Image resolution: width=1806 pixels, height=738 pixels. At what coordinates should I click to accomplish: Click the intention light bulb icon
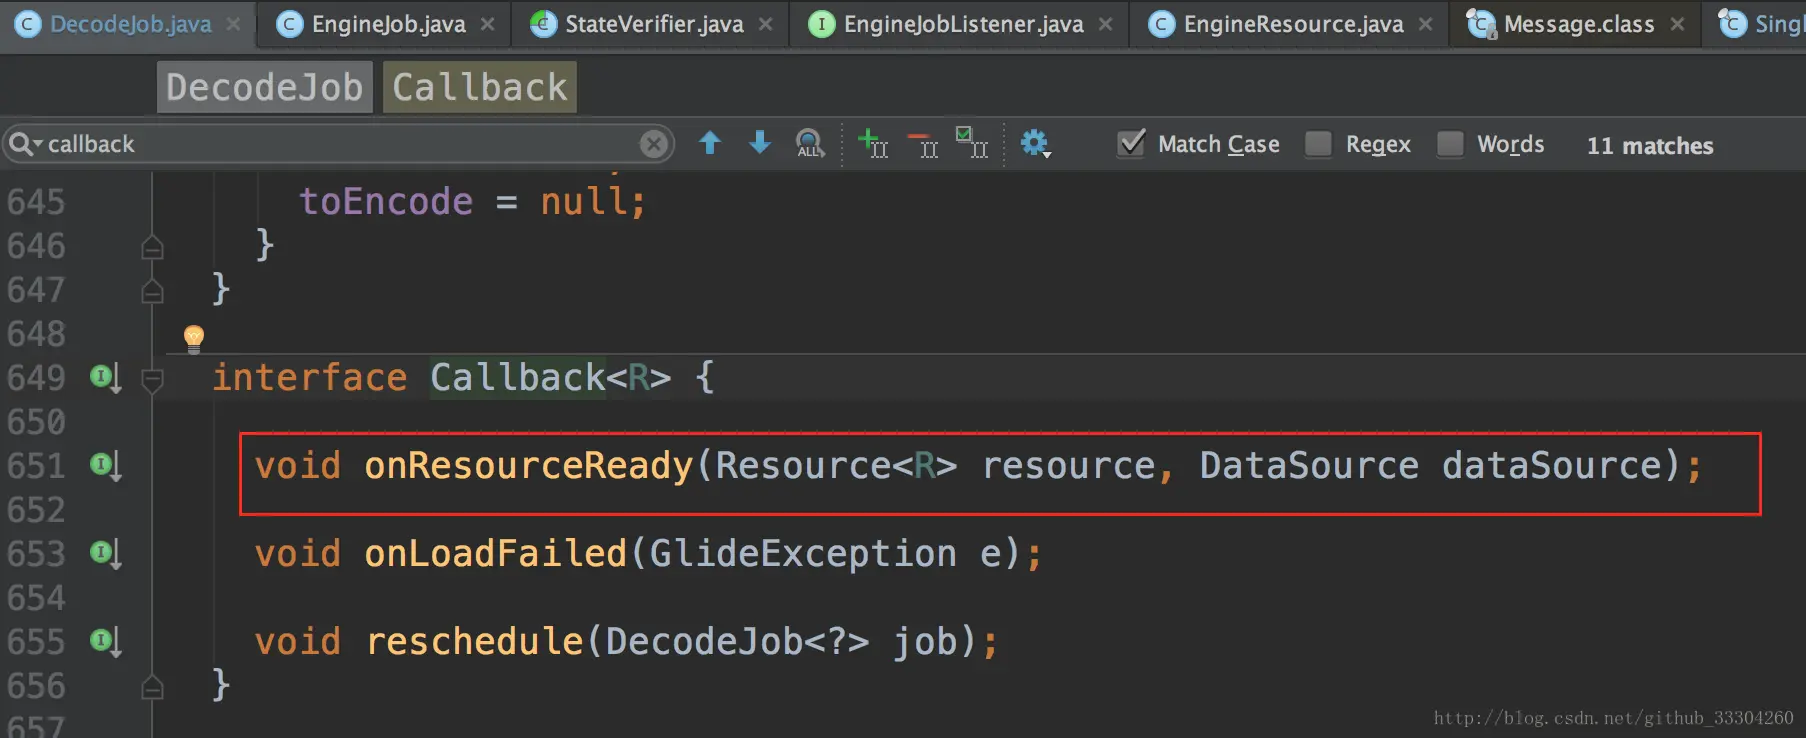[x=194, y=339]
